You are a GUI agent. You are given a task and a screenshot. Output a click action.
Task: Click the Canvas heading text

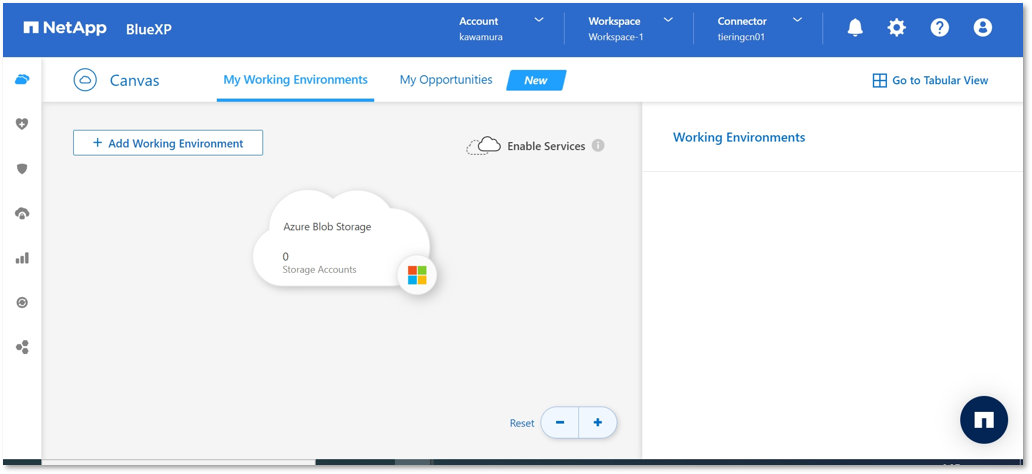click(x=134, y=81)
